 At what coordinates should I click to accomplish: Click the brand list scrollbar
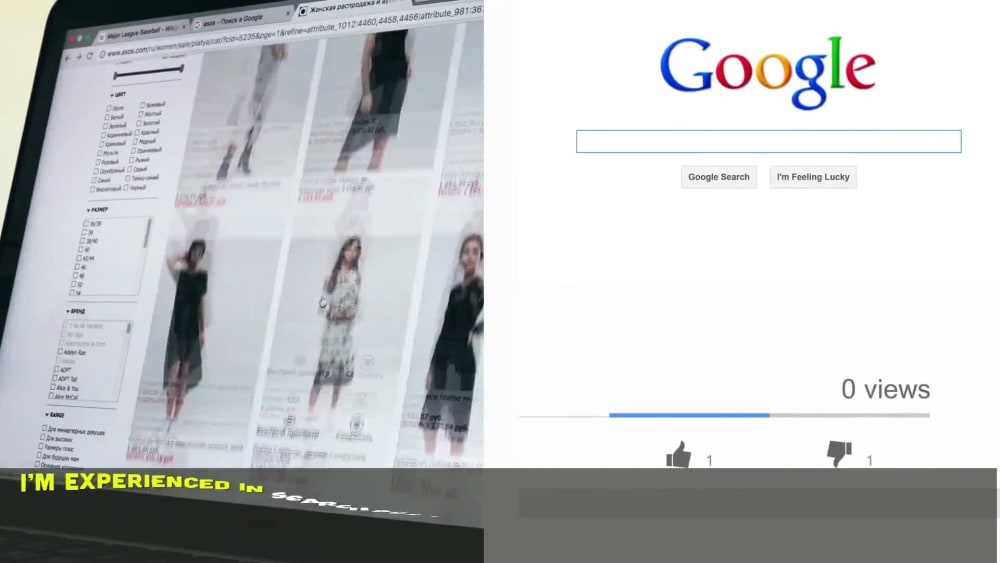(x=129, y=329)
